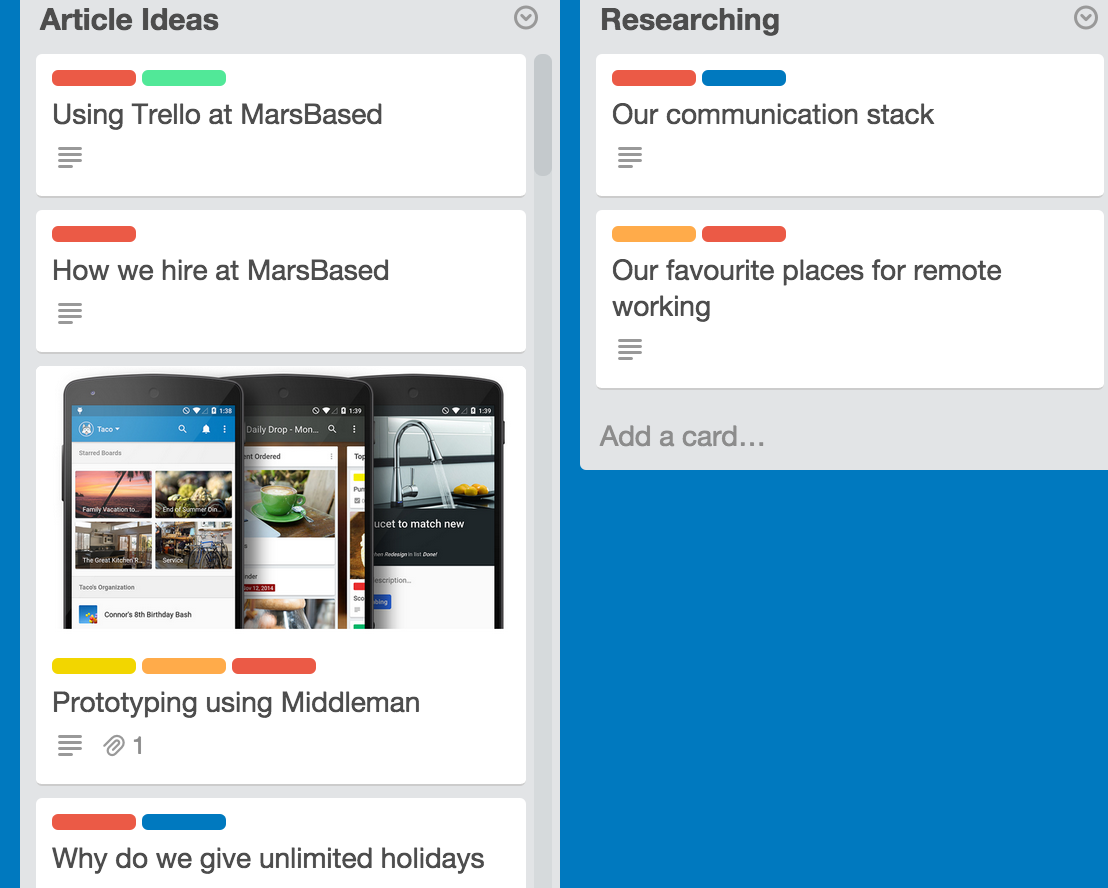Select the description icon on Prototyping using Middleman
Viewport: 1108px width, 888px height.
click(x=69, y=745)
